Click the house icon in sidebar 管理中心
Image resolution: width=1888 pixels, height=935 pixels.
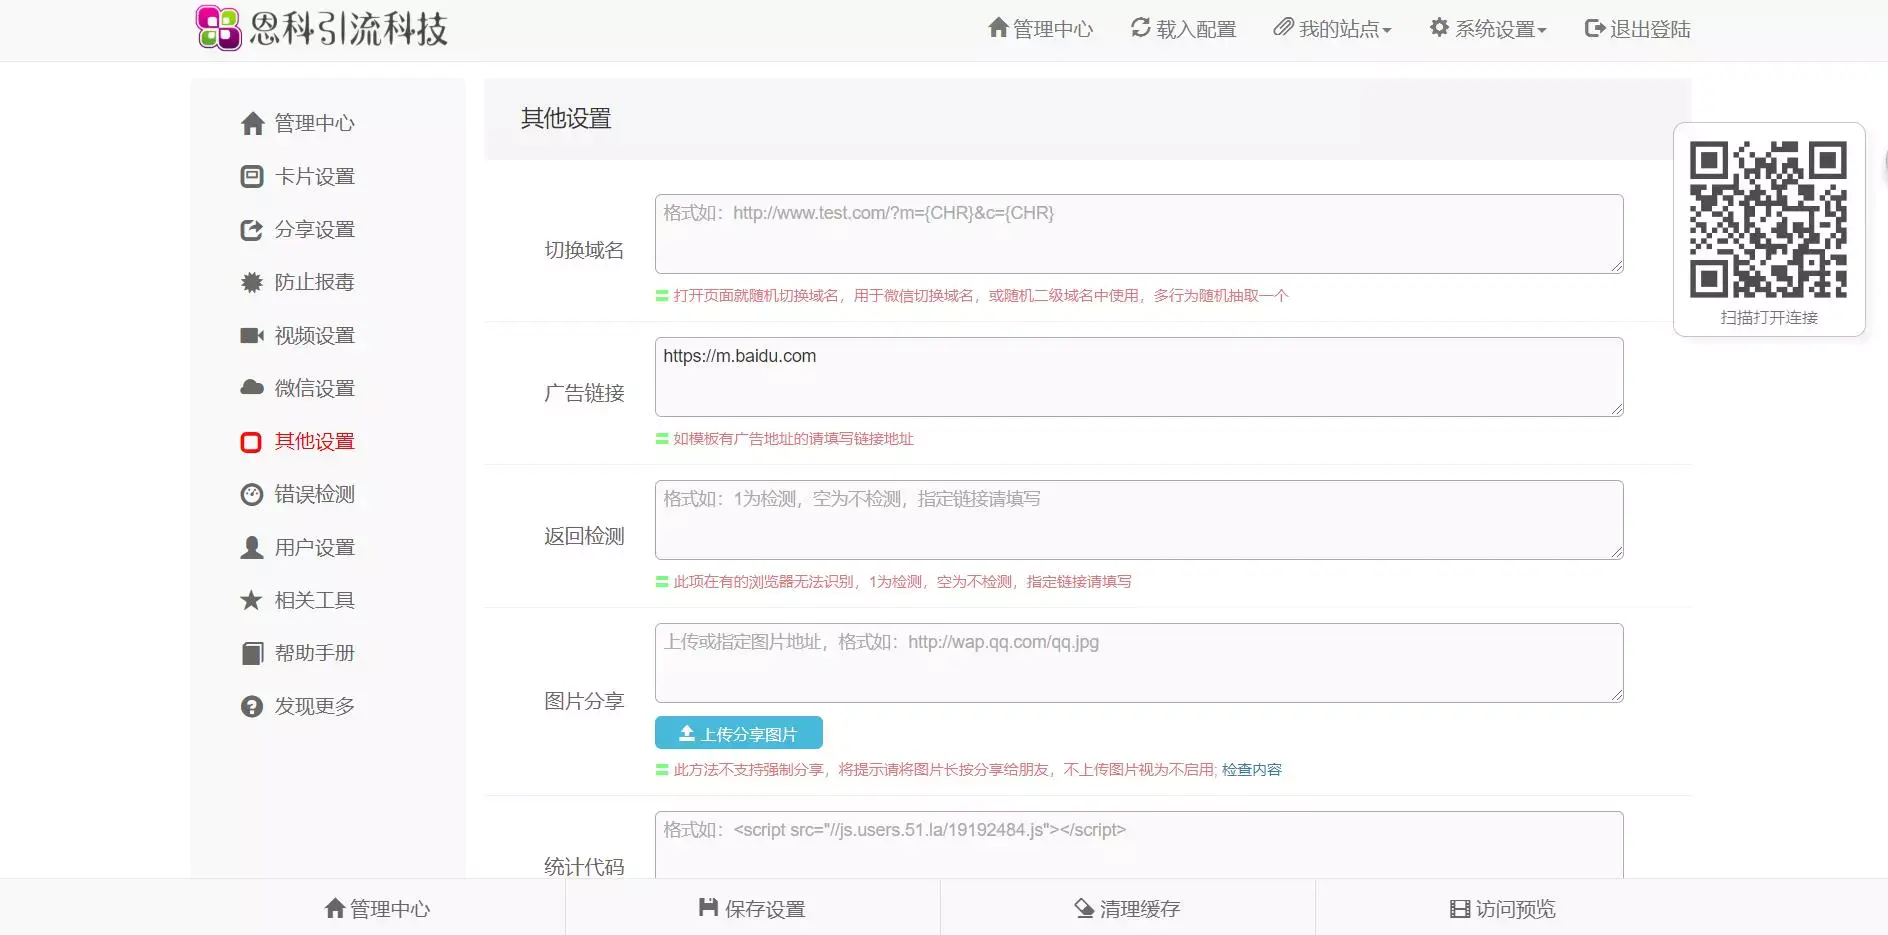[252, 123]
